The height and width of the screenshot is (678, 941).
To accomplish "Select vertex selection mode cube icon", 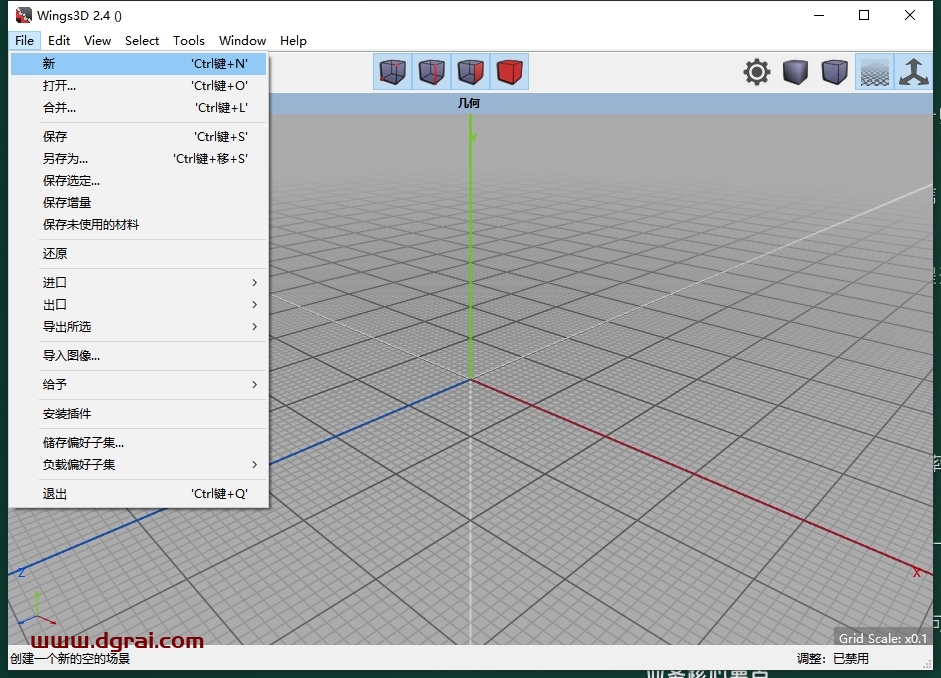I will pyautogui.click(x=392, y=71).
